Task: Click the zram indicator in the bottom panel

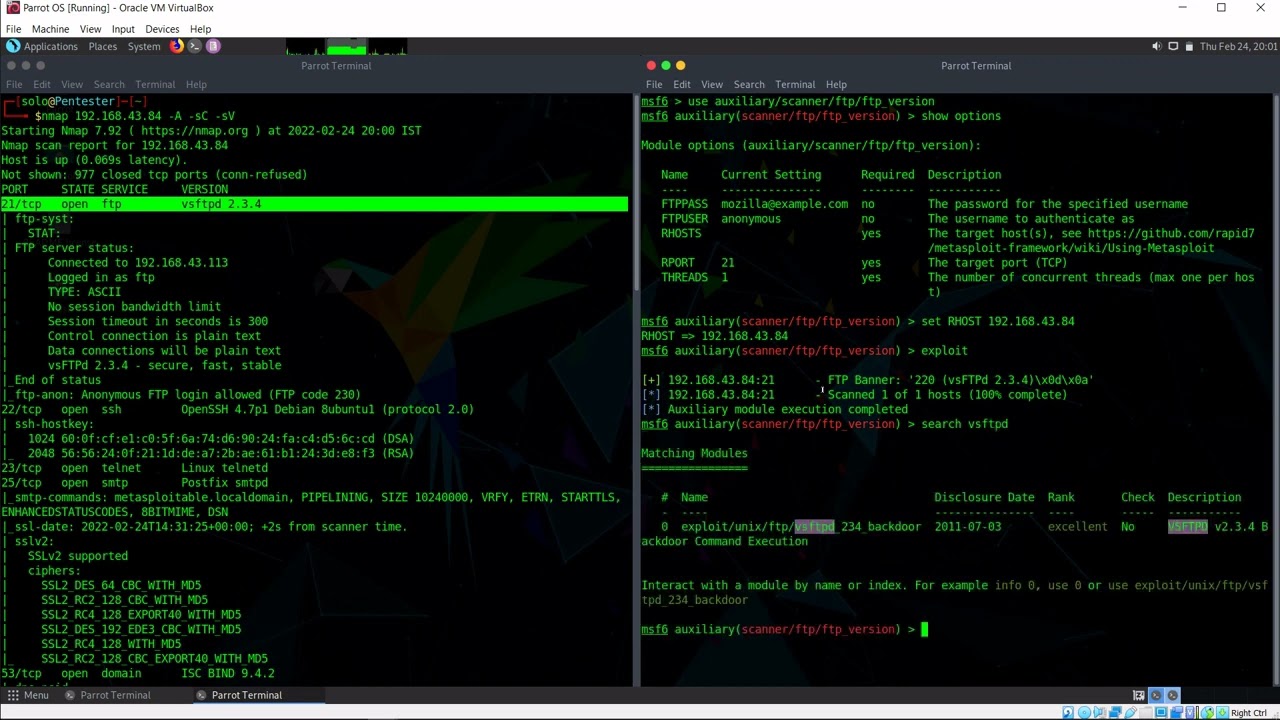Action: click(x=1139, y=695)
